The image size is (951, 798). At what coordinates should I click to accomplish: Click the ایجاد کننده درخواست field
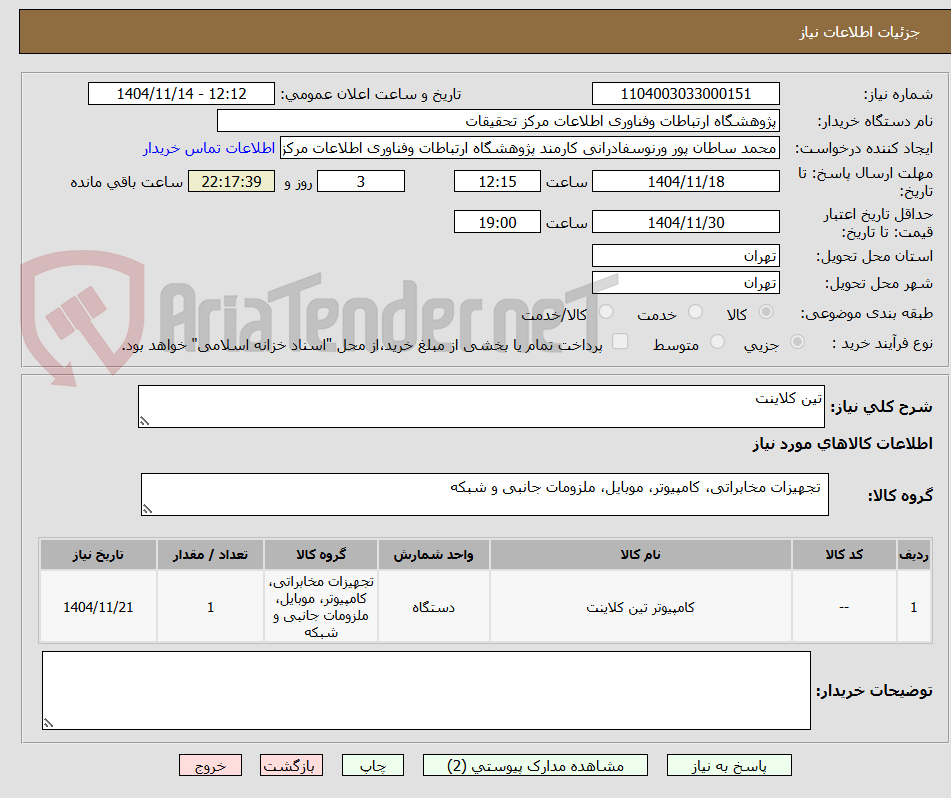pyautogui.click(x=529, y=148)
